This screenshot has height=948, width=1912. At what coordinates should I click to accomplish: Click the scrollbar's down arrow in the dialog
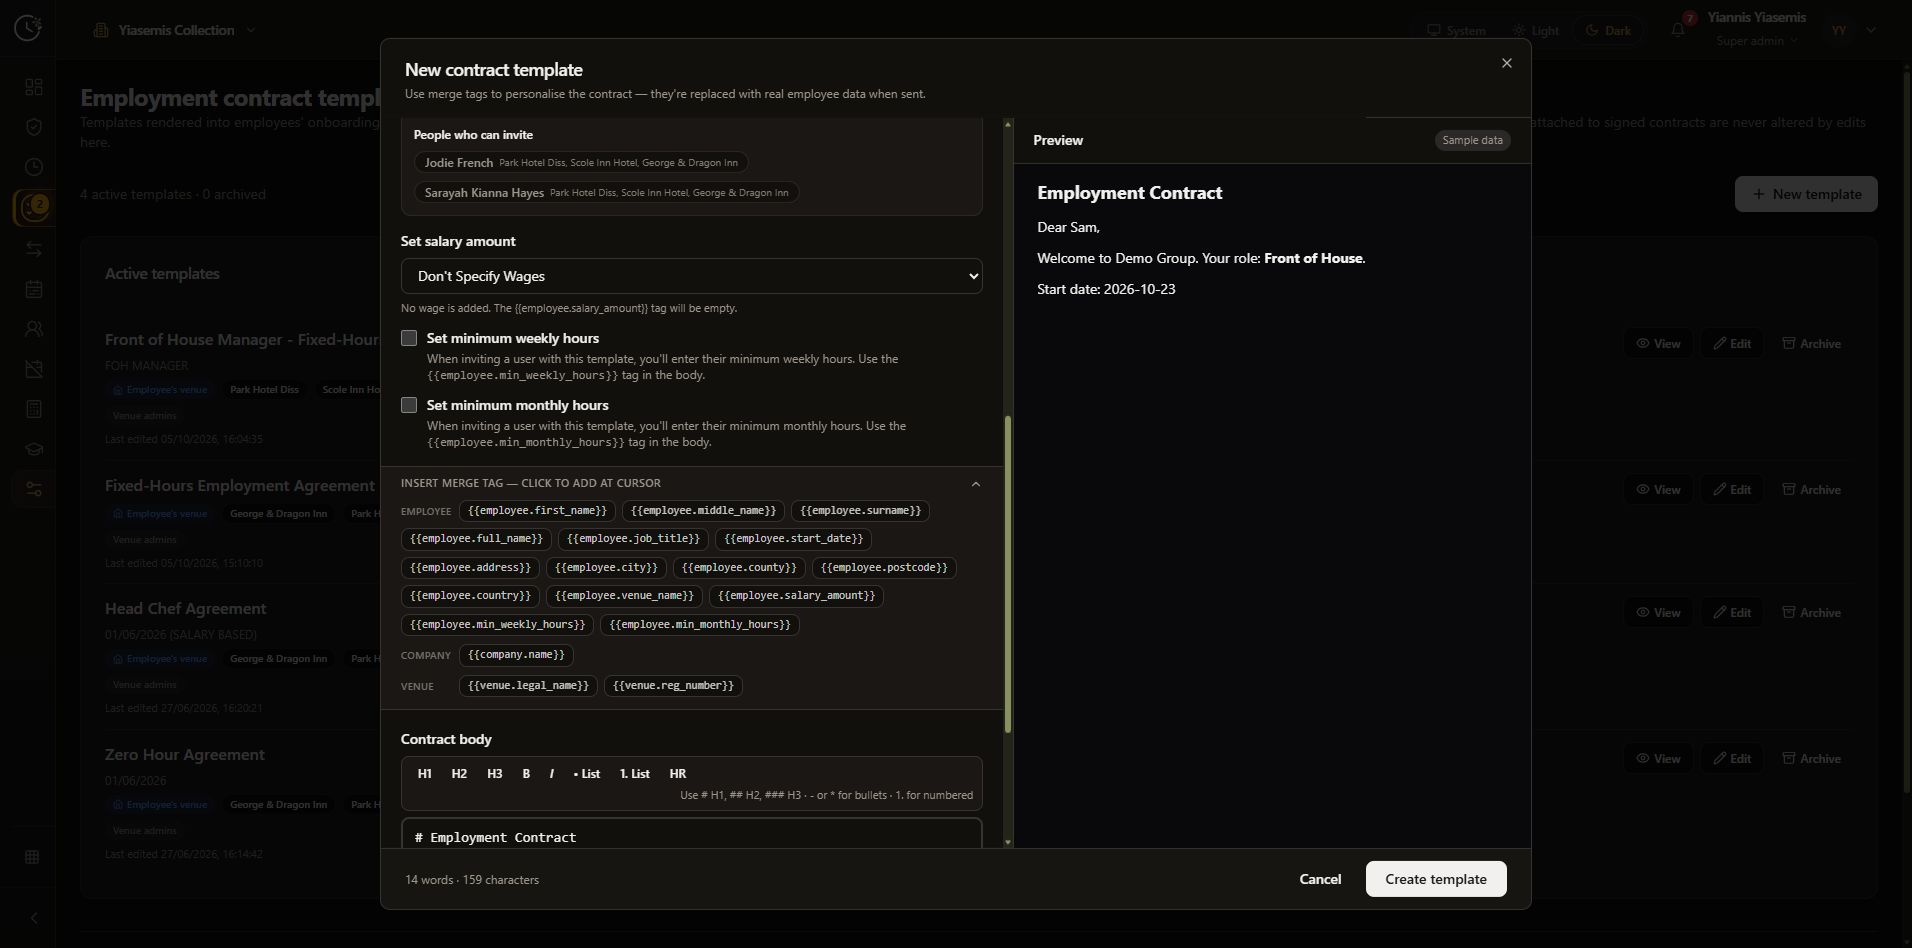pos(1007,842)
